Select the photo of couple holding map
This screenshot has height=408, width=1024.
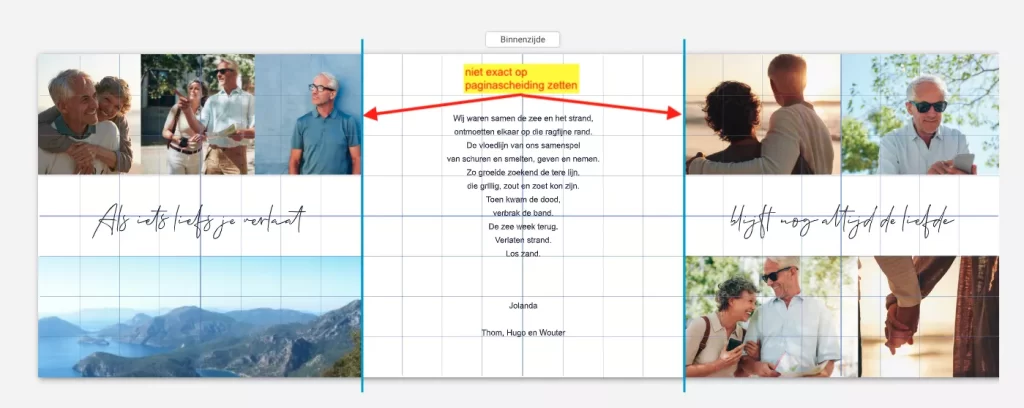pyautogui.click(x=198, y=114)
